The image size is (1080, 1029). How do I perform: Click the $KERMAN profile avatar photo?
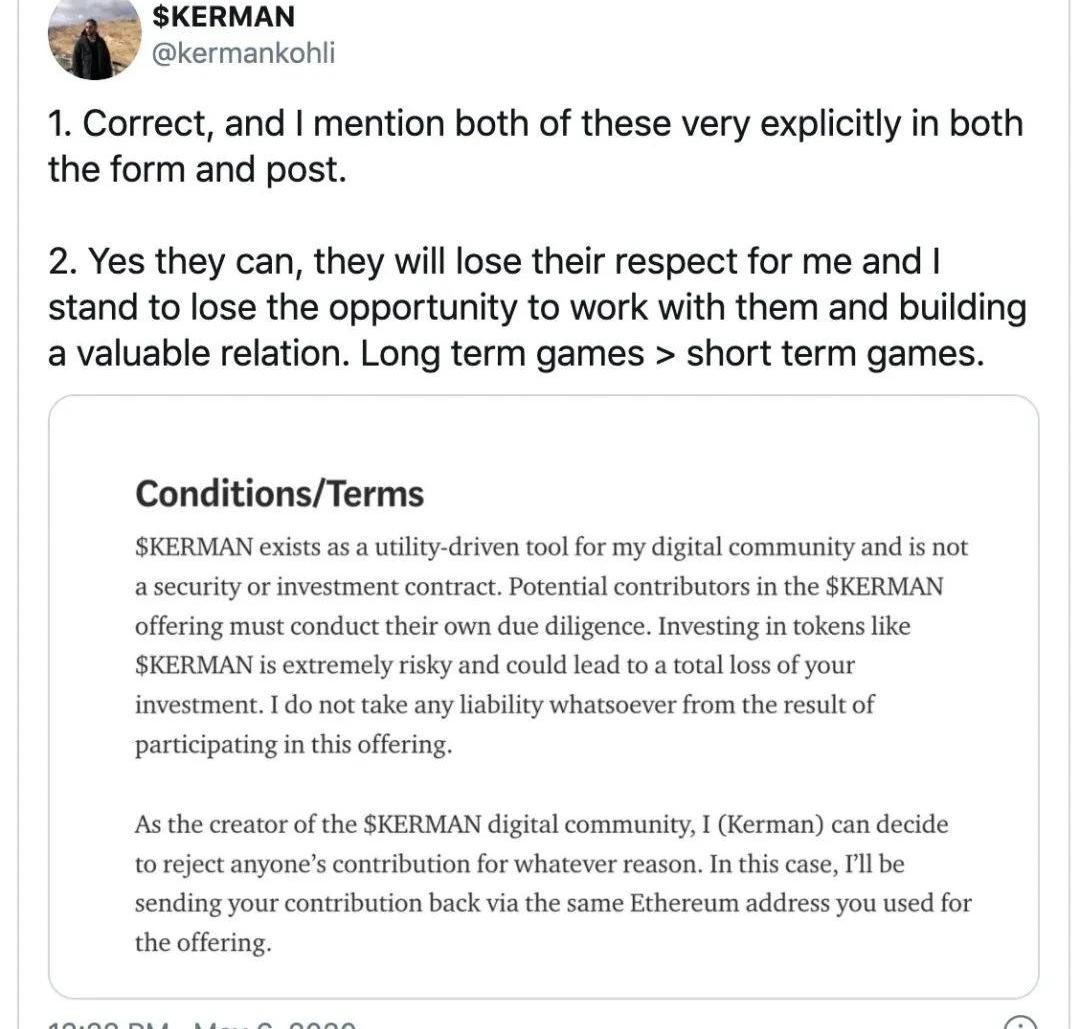coord(94,39)
